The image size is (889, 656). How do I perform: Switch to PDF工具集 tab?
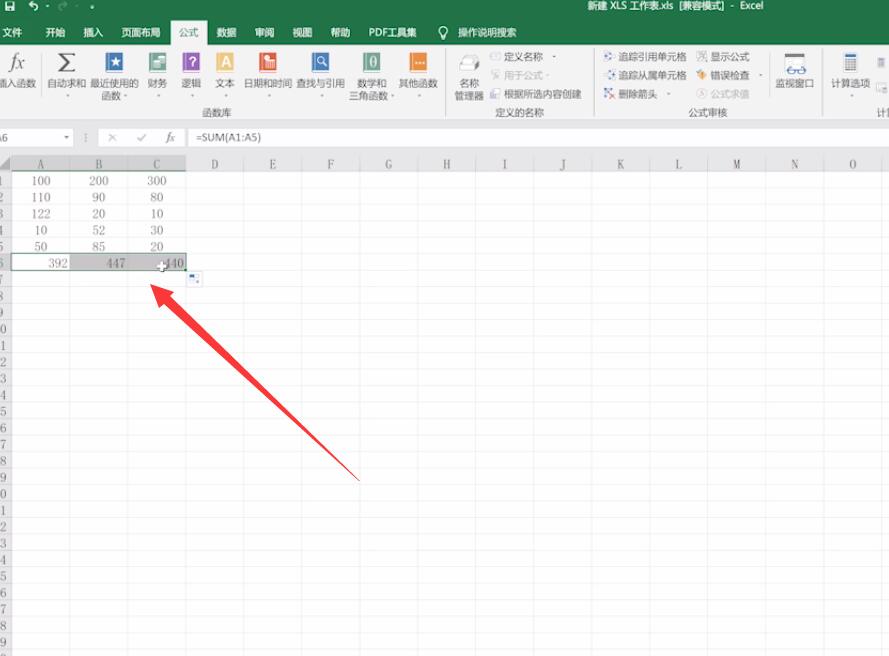click(392, 32)
